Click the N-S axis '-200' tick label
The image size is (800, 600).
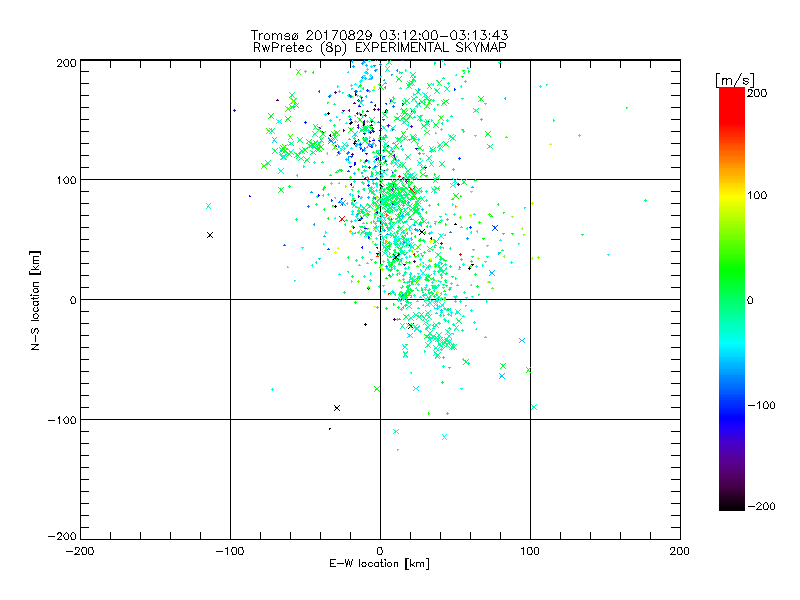click(x=62, y=536)
